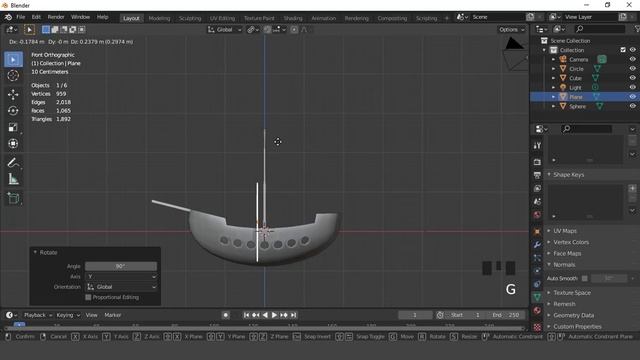
Task: Expand the UV Maps panel
Action: pyautogui.click(x=564, y=231)
